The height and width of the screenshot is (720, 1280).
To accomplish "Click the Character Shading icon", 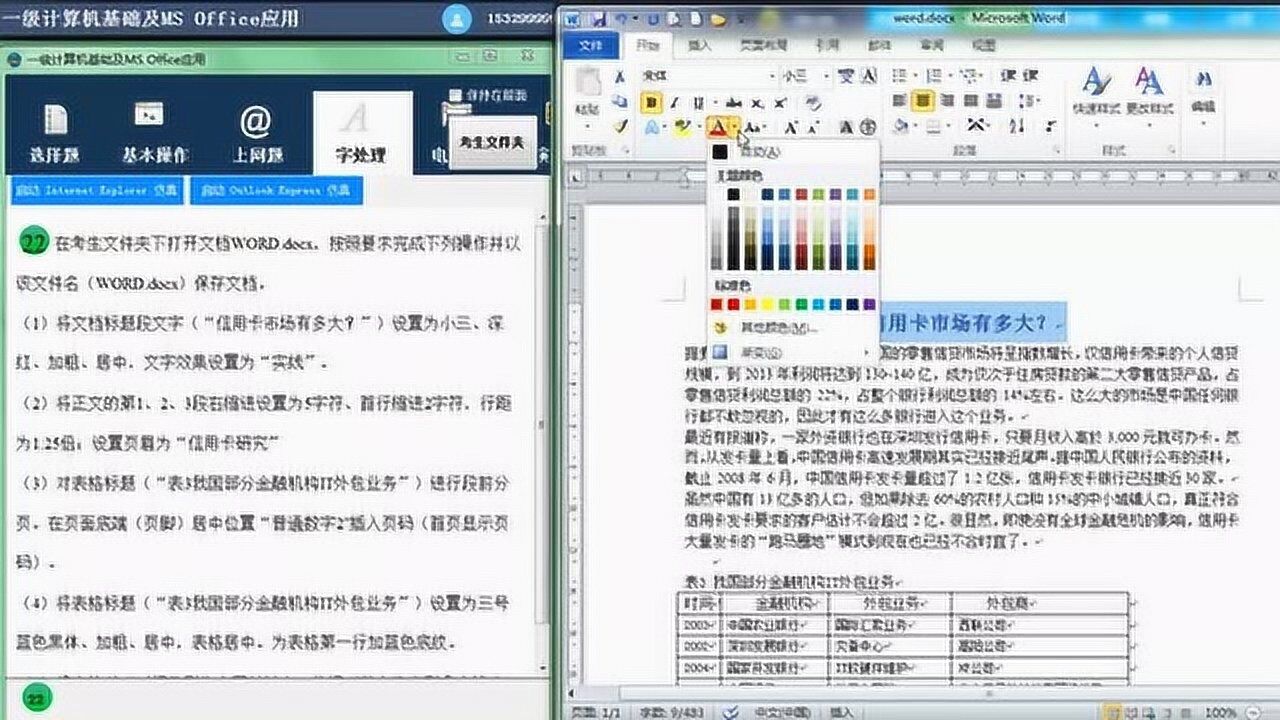I will coord(846,126).
